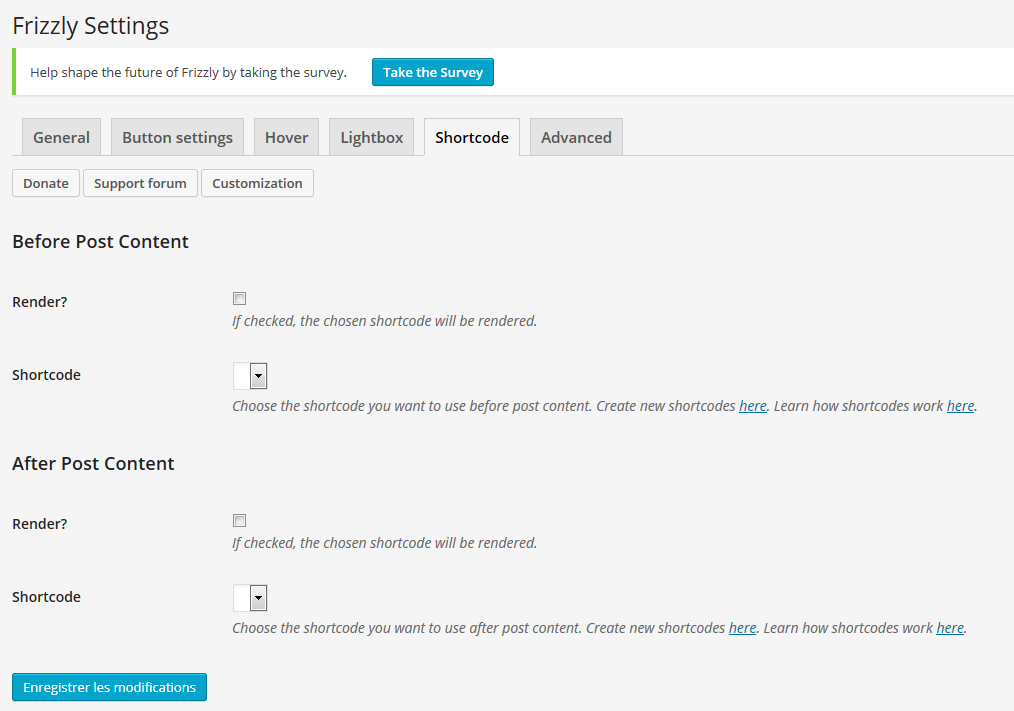Image resolution: width=1014 pixels, height=711 pixels.
Task: Click 'here' link on how shortcodes work, after post
Action: point(950,628)
